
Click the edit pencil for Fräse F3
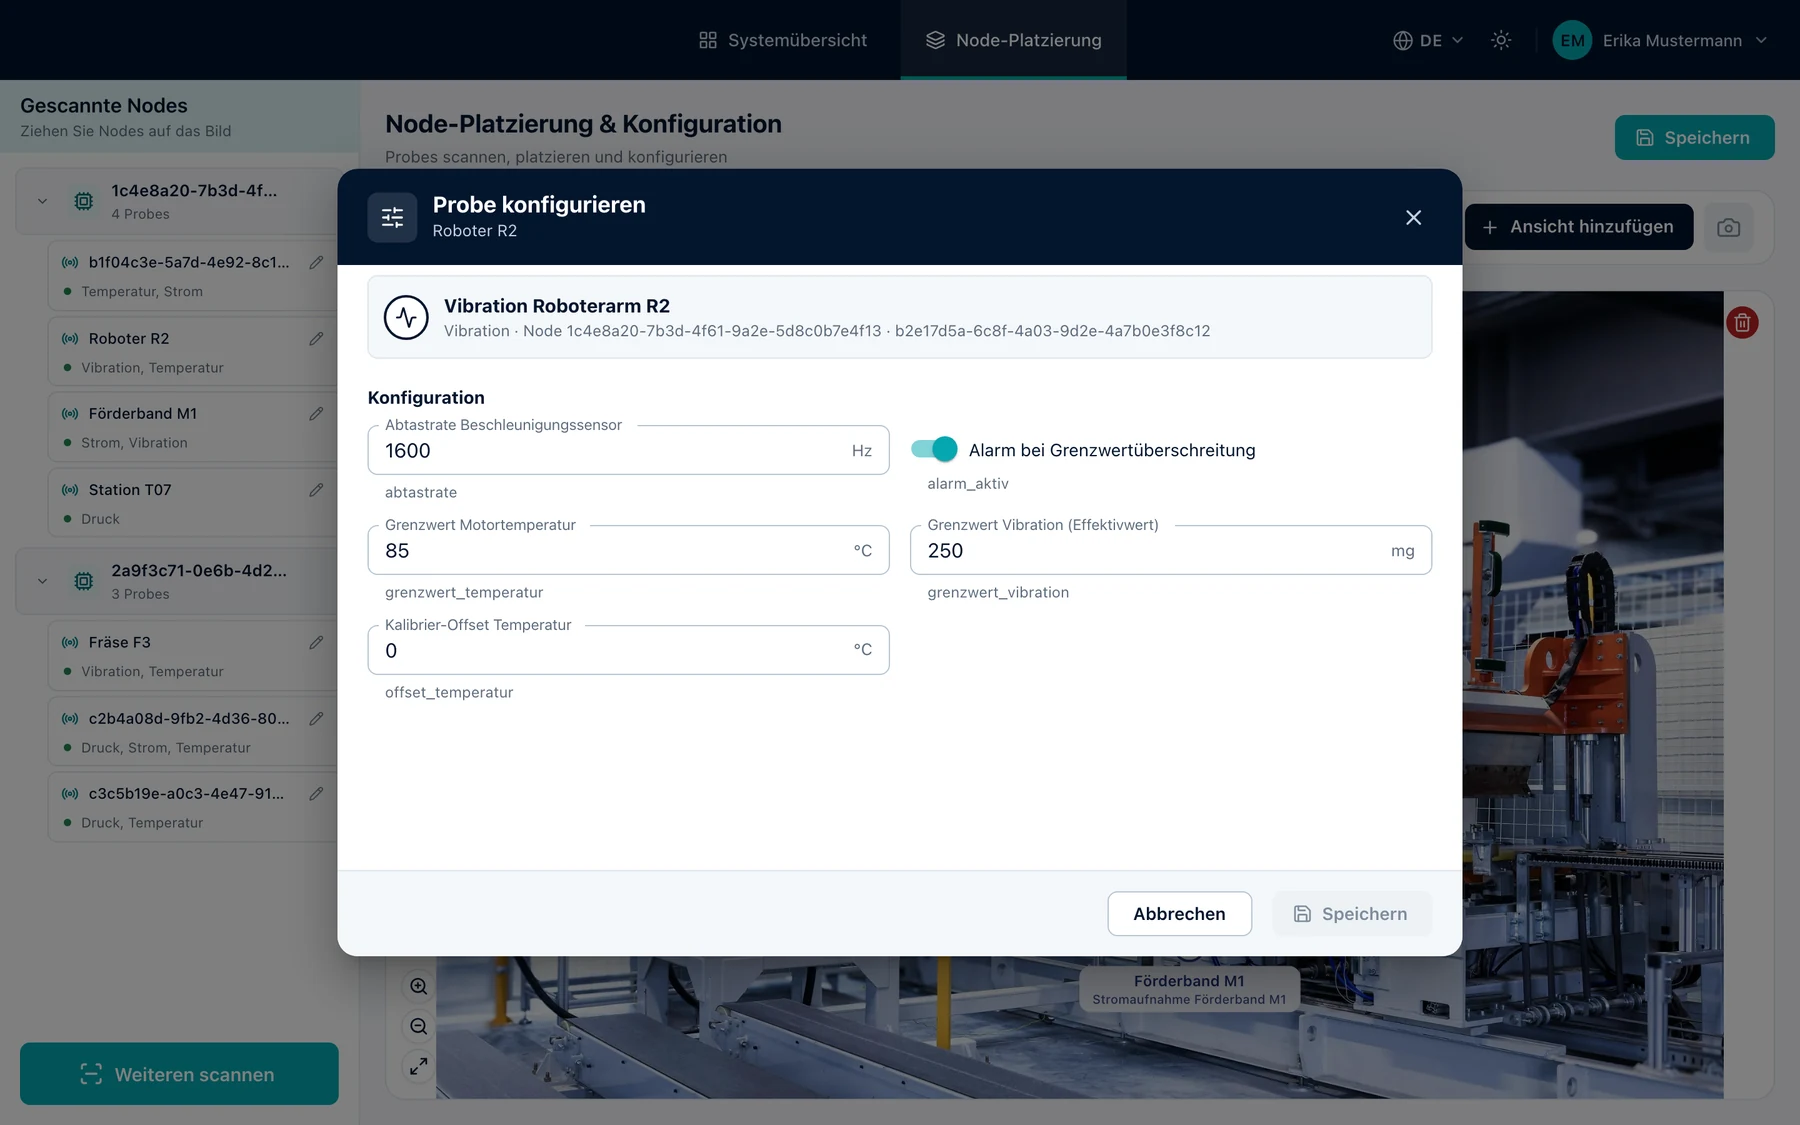pos(316,643)
